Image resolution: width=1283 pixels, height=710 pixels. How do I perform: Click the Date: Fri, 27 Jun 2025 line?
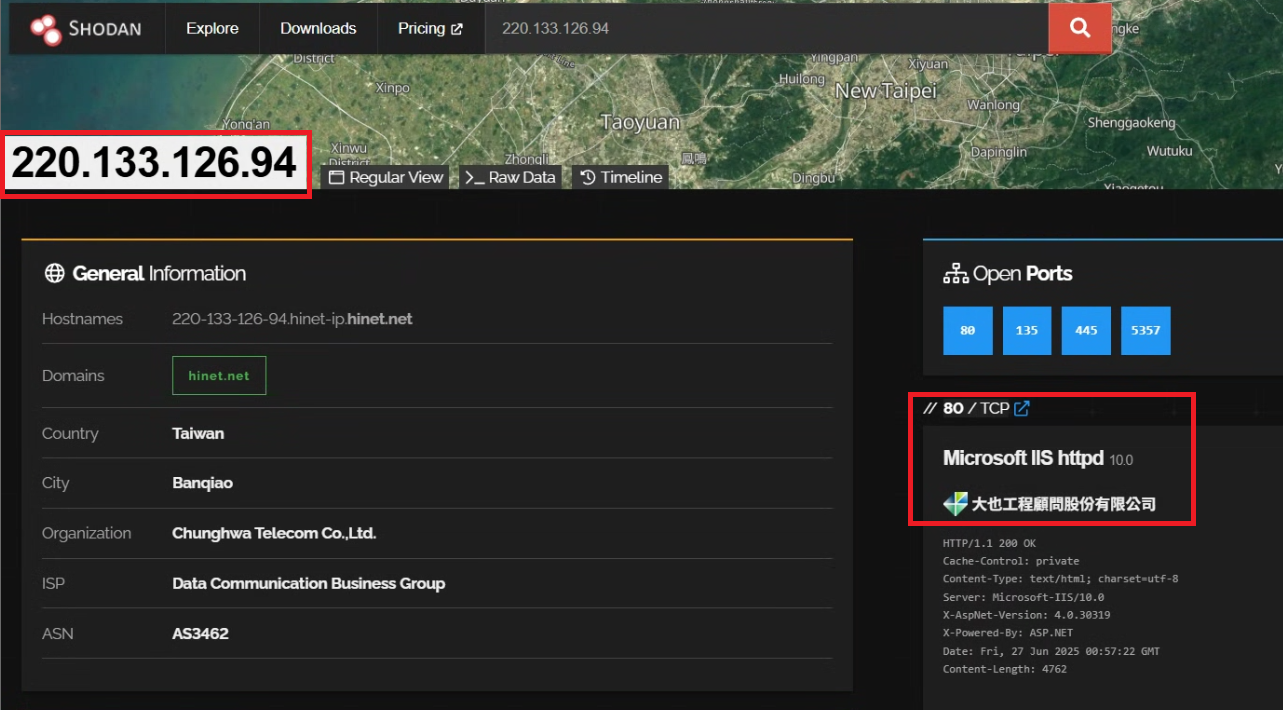(1051, 651)
